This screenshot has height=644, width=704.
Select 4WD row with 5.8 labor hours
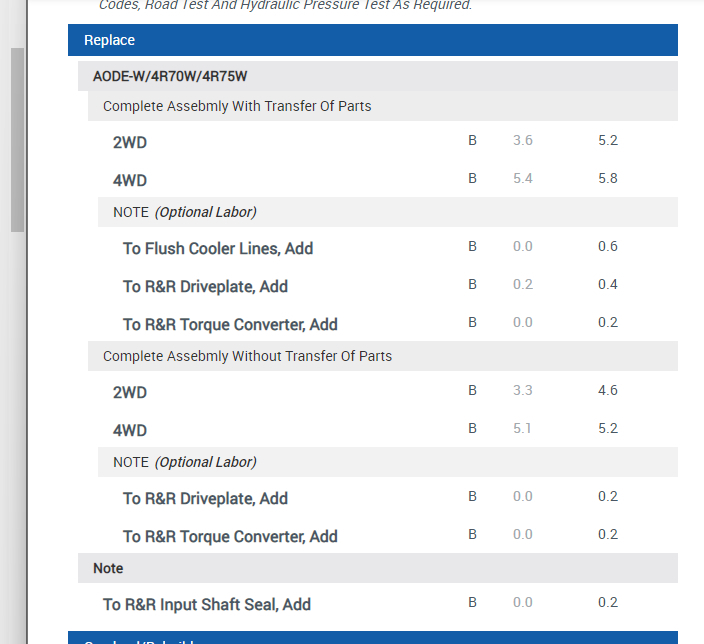130,181
